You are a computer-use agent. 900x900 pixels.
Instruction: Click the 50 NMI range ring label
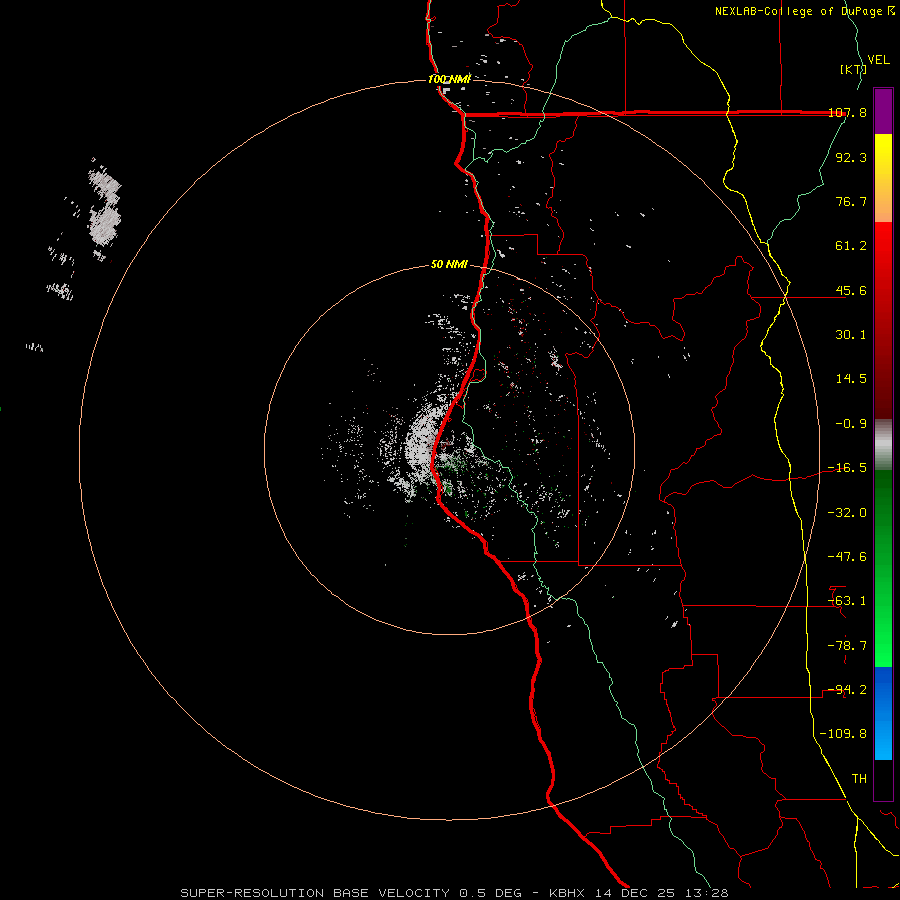(449, 265)
